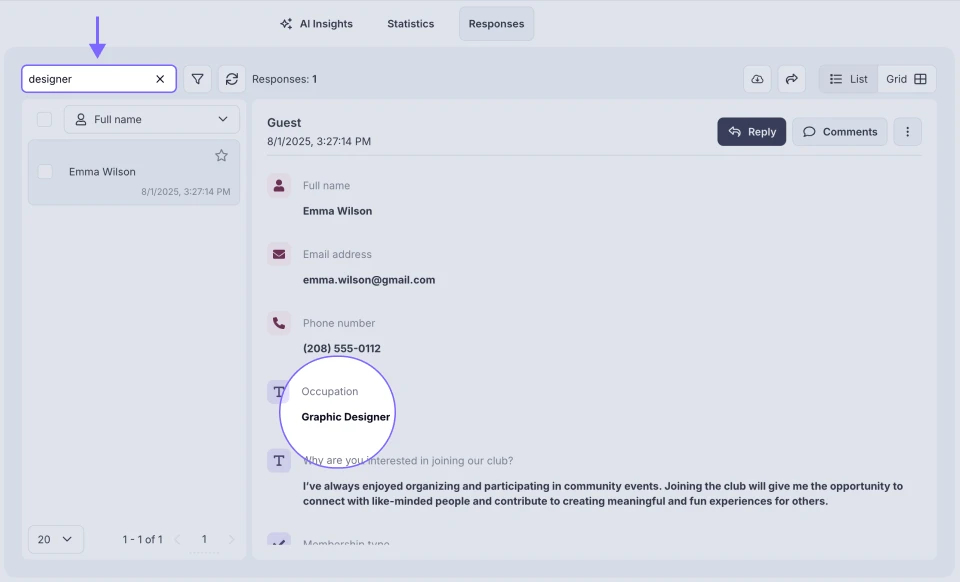
Task: Share responses using the forward arrow icon
Action: pyautogui.click(x=792, y=78)
